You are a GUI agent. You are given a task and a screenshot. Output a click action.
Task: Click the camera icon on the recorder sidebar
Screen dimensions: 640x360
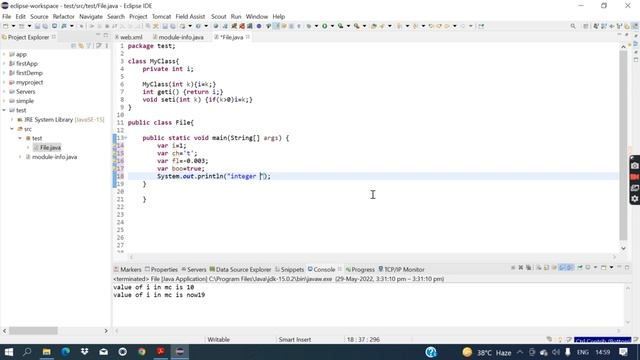point(635,166)
